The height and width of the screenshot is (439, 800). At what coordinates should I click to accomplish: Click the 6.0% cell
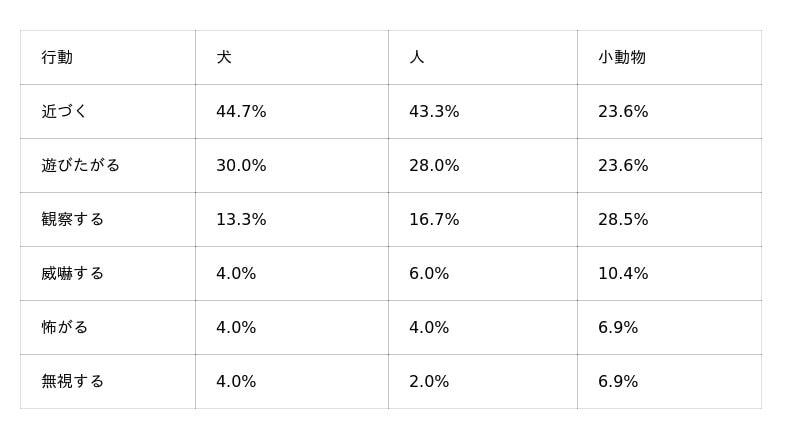(429, 273)
